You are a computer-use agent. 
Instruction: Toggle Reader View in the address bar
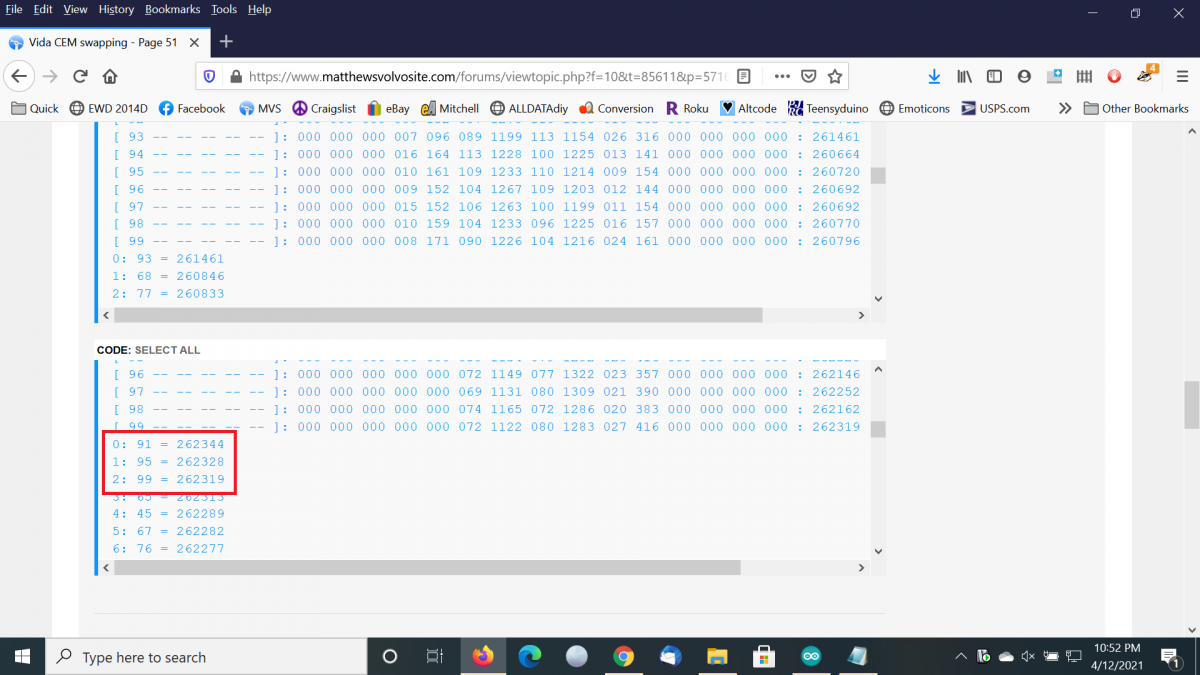pyautogui.click(x=744, y=76)
